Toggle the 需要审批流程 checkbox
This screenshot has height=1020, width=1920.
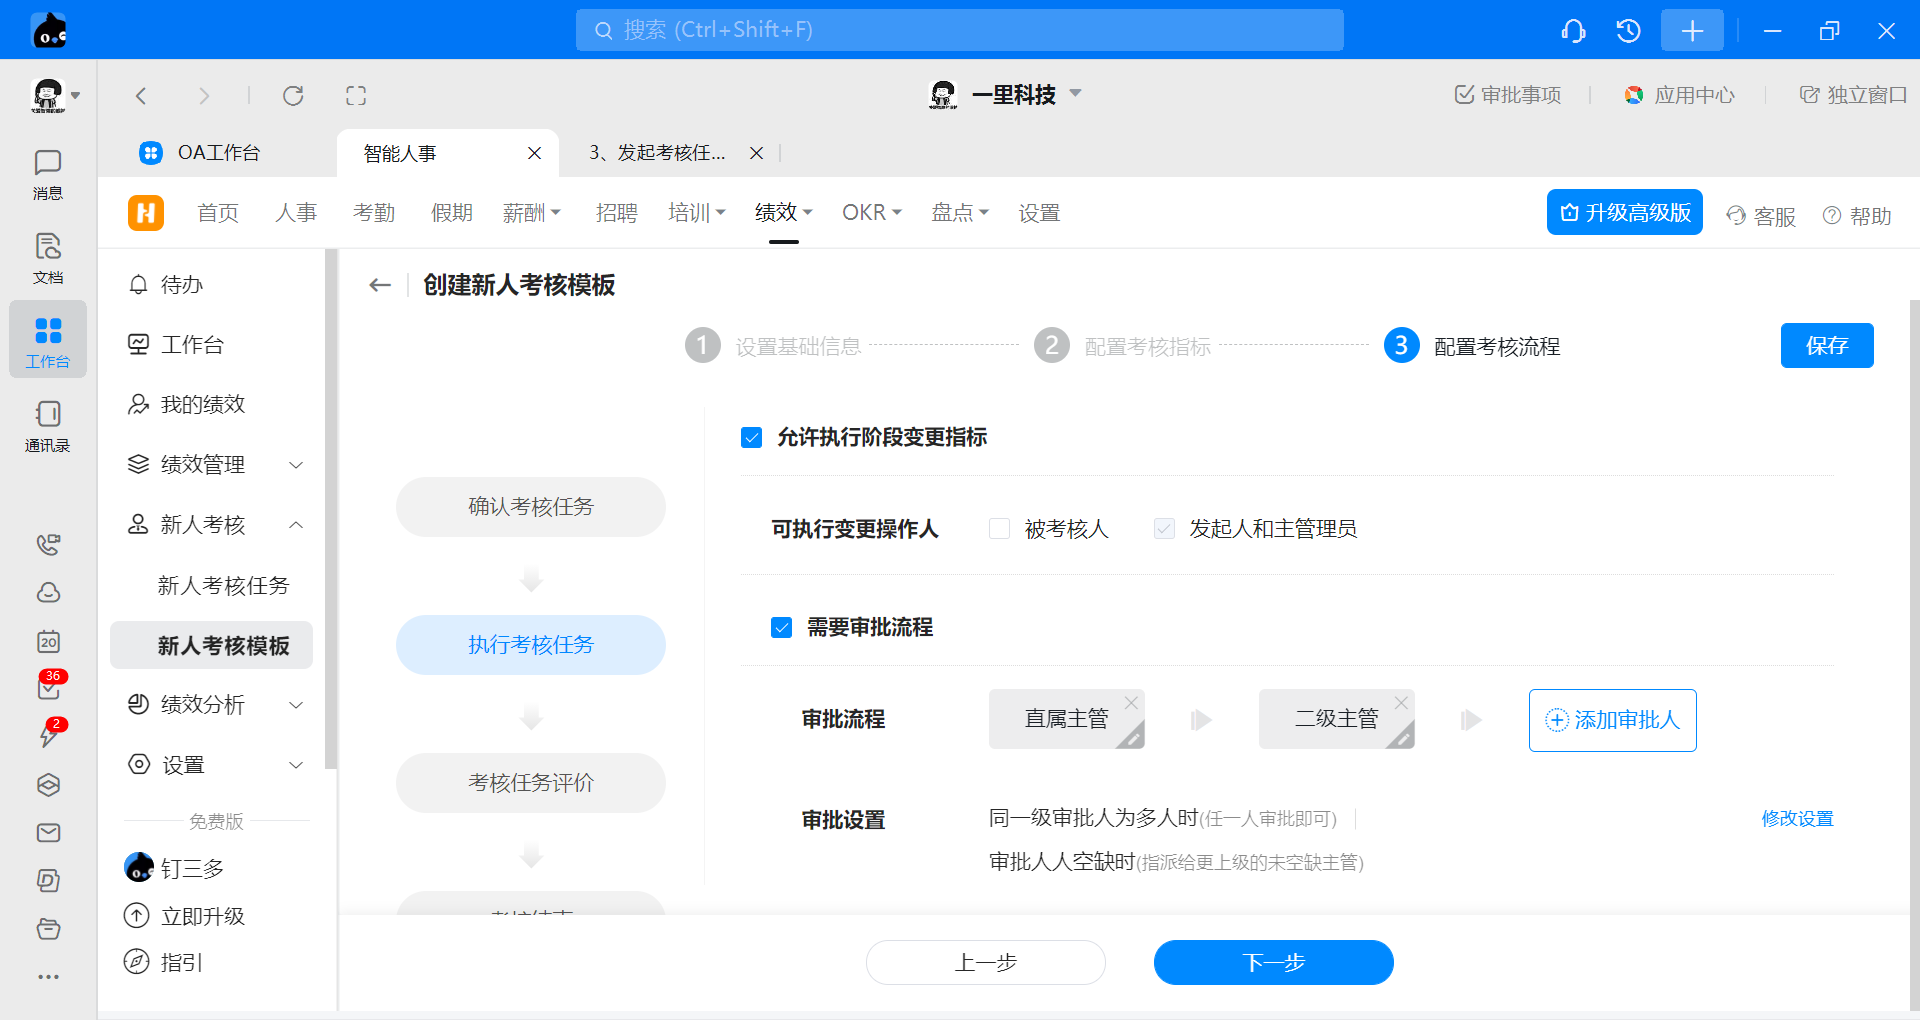(x=782, y=627)
